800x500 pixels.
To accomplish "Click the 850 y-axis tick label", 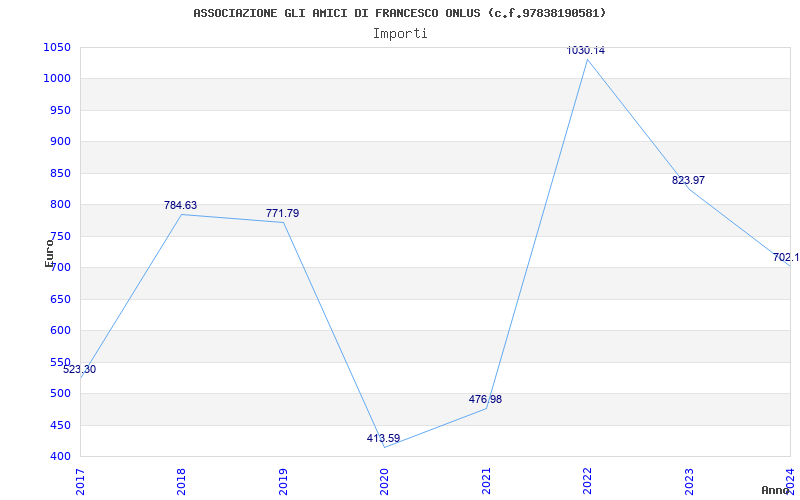I will pos(60,173).
